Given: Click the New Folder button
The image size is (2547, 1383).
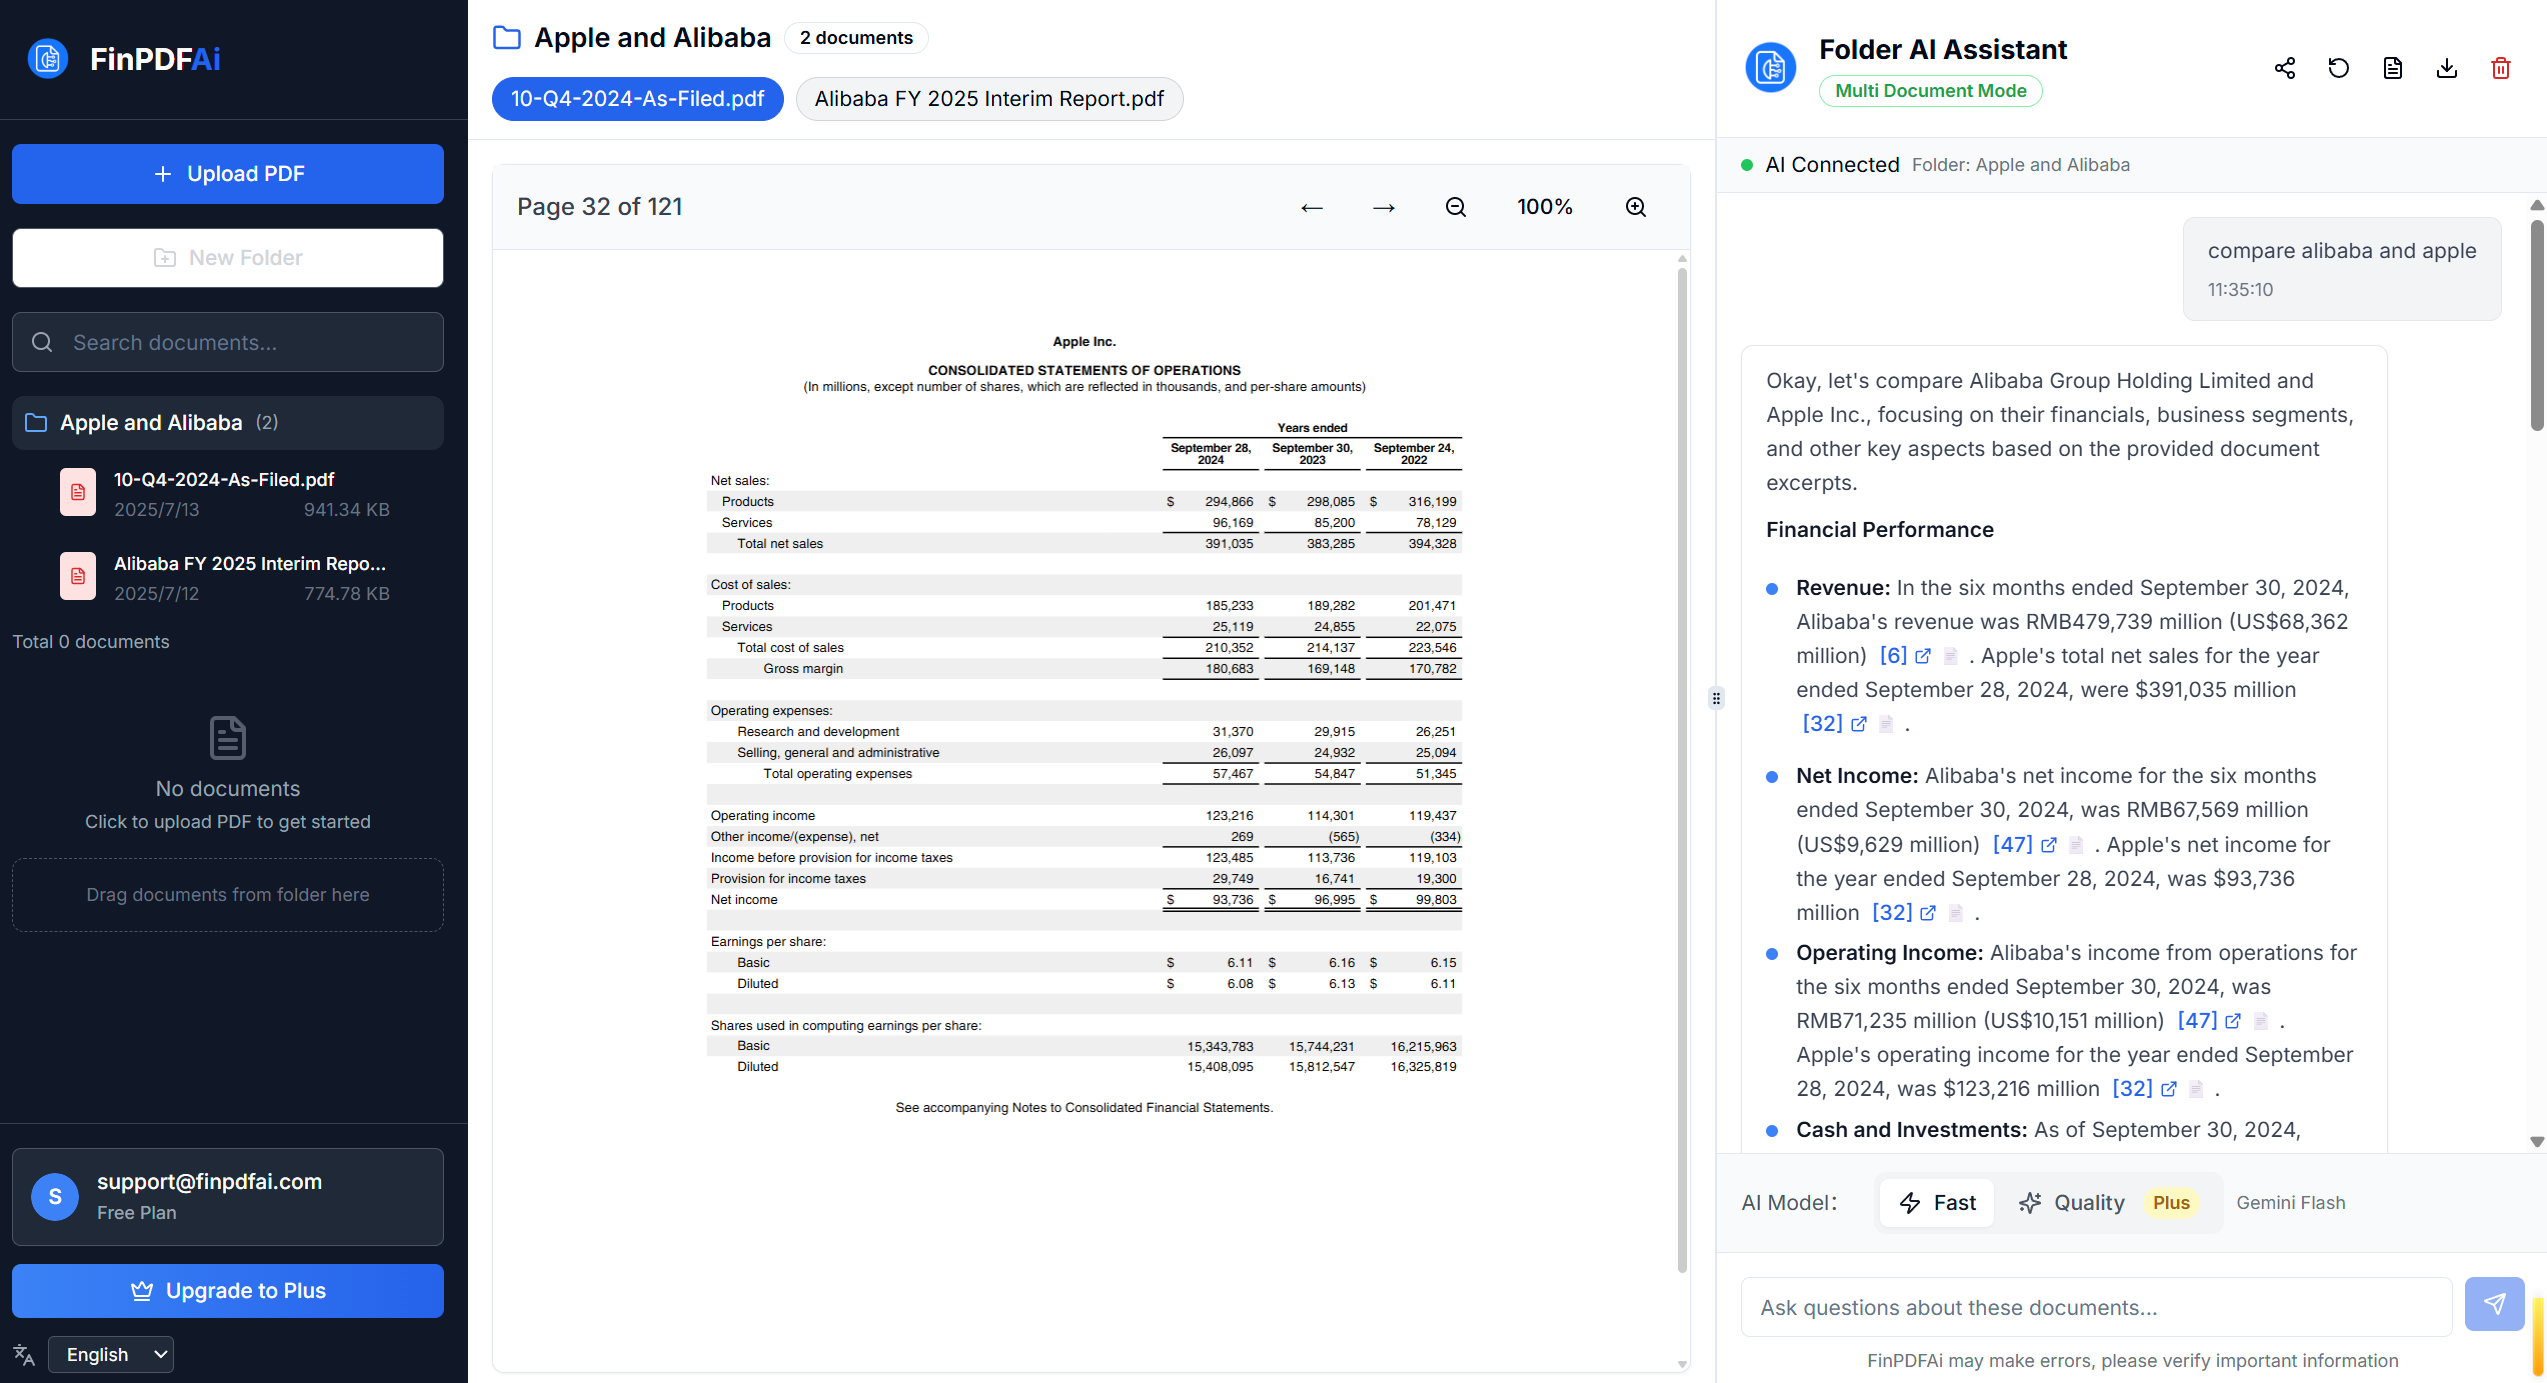Looking at the screenshot, I should coord(228,258).
